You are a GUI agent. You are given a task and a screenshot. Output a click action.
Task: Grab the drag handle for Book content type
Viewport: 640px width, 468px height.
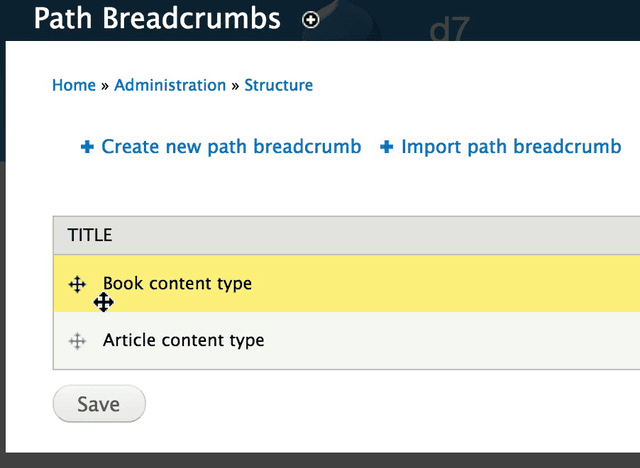coord(77,284)
